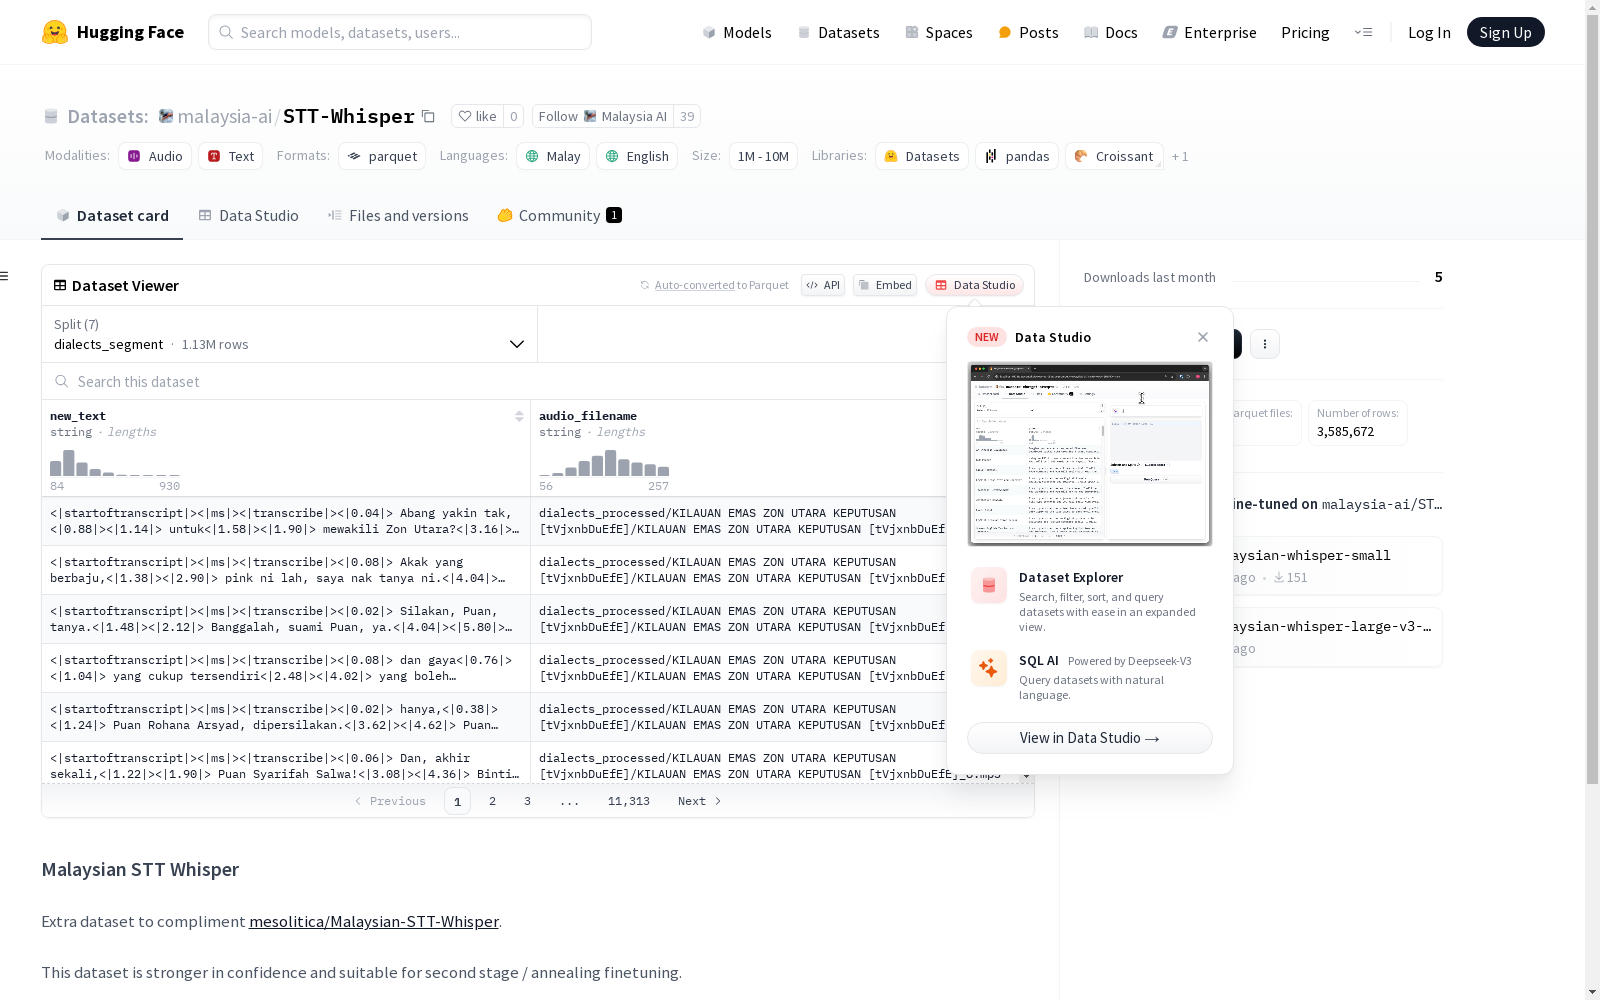The image size is (1600, 1000).
Task: Select the parquet format tag
Action: tap(382, 156)
